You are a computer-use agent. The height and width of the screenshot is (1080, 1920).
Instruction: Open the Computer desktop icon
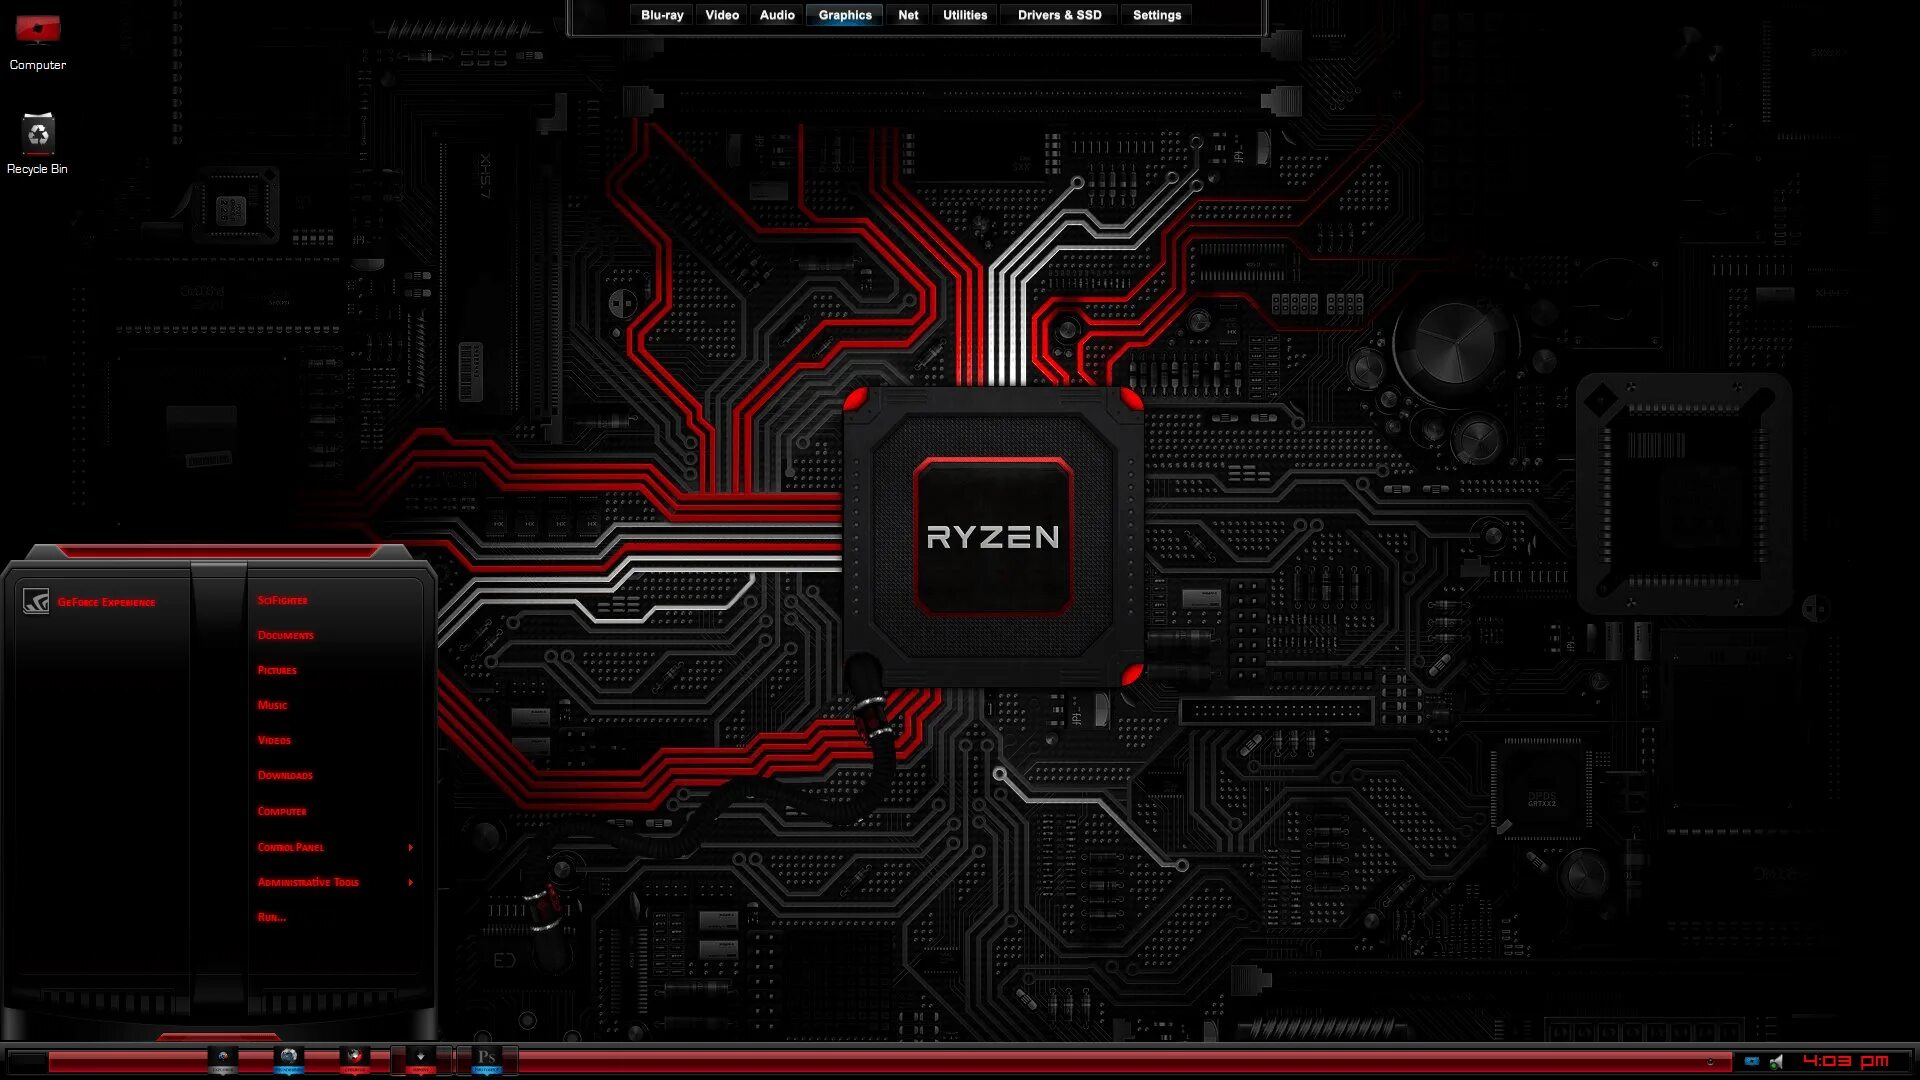click(x=38, y=30)
